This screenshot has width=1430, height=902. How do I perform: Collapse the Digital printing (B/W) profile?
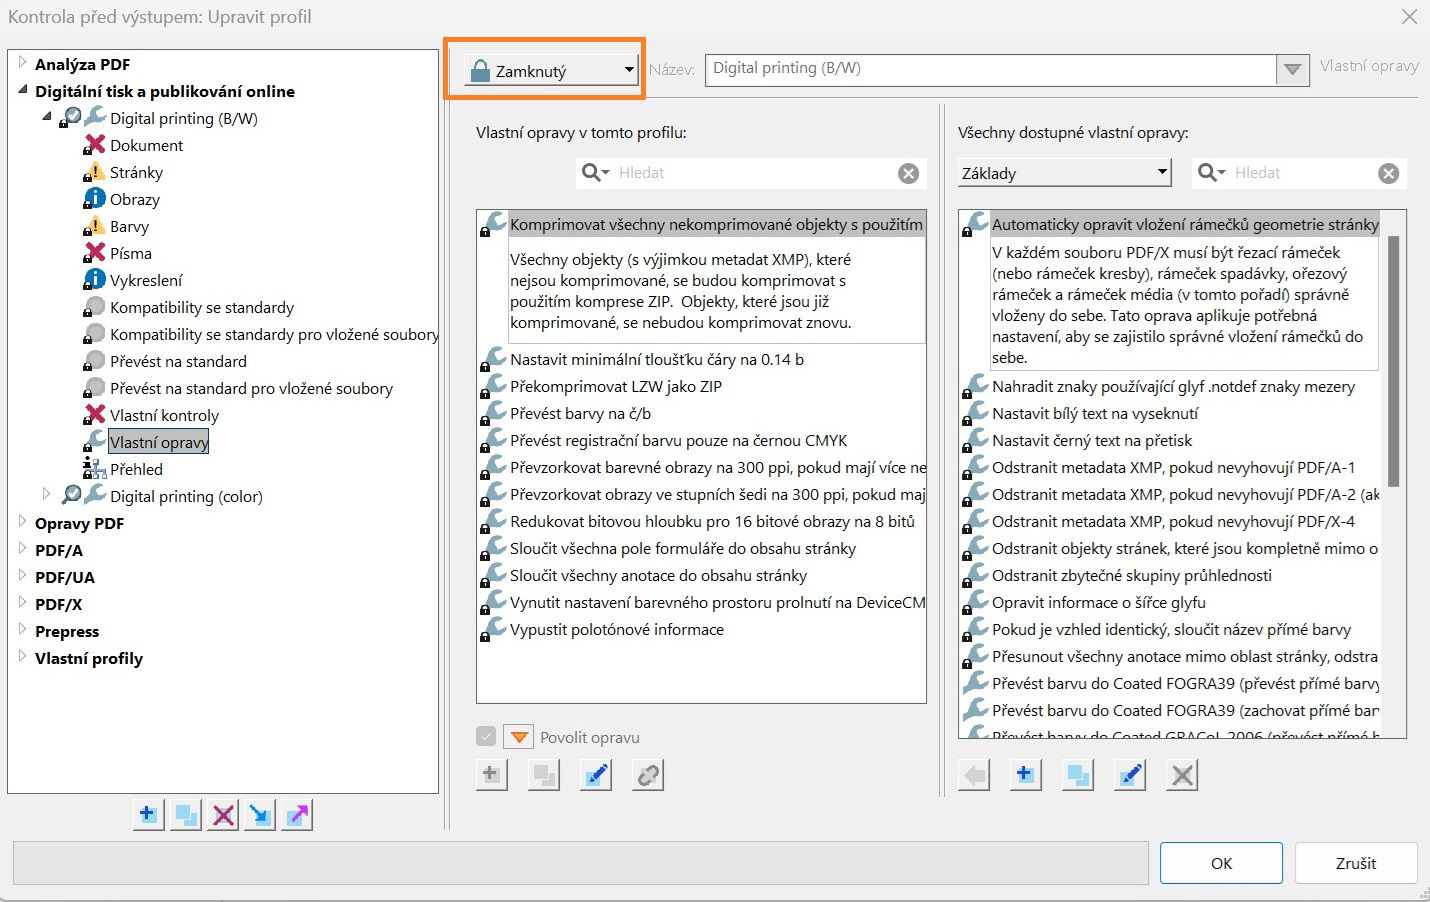[46, 117]
